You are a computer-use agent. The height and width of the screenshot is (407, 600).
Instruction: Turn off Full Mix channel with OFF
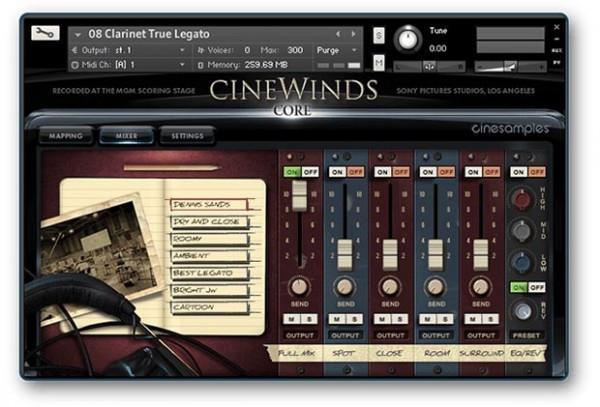[310, 172]
